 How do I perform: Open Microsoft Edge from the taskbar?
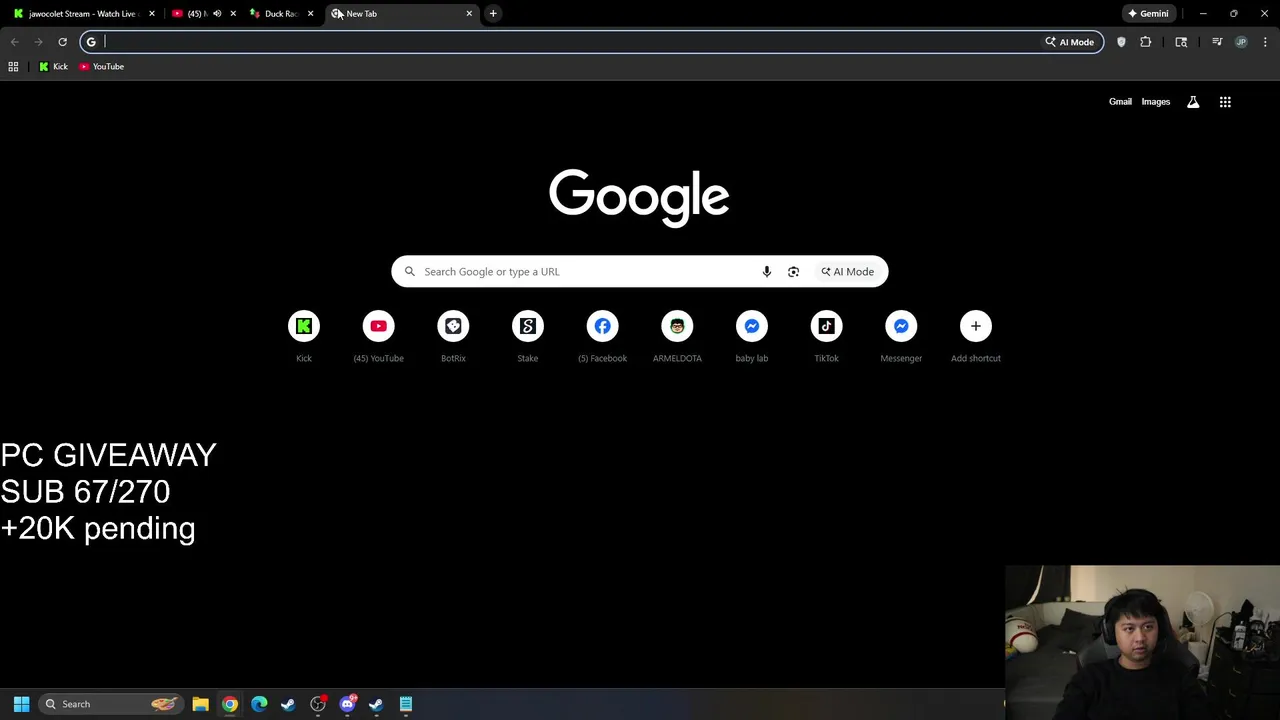click(259, 704)
